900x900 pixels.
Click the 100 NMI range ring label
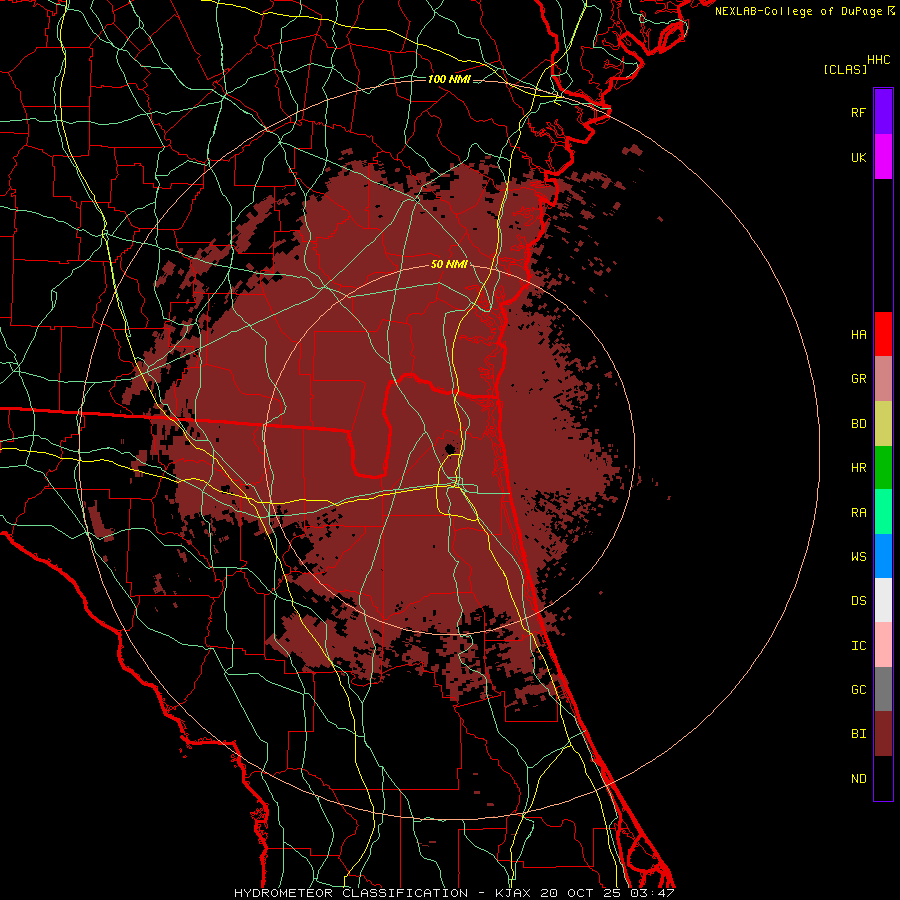(x=449, y=79)
